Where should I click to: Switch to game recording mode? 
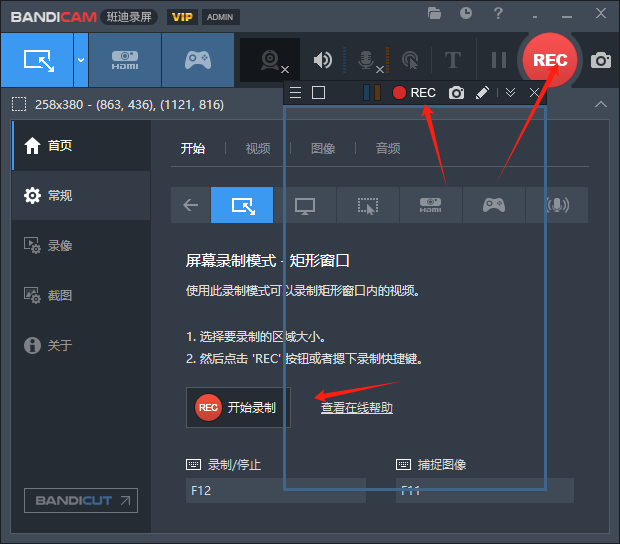pos(198,60)
